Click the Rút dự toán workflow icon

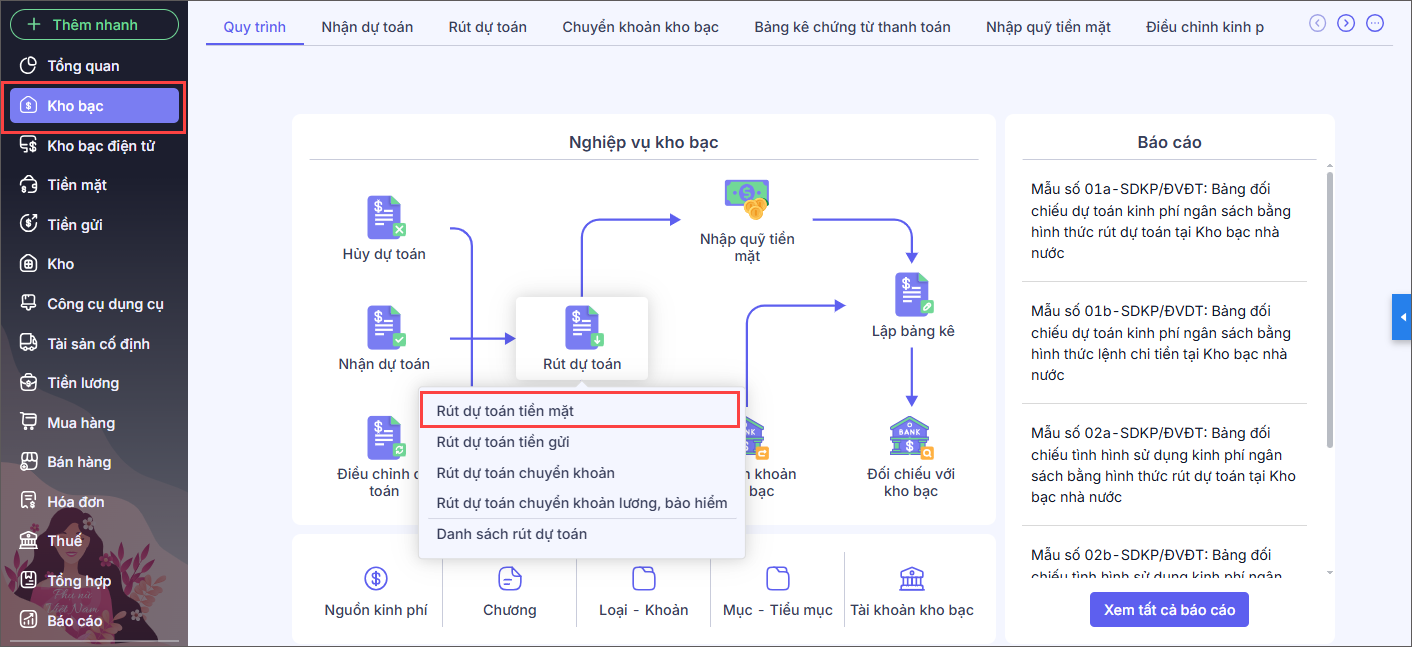[584, 328]
